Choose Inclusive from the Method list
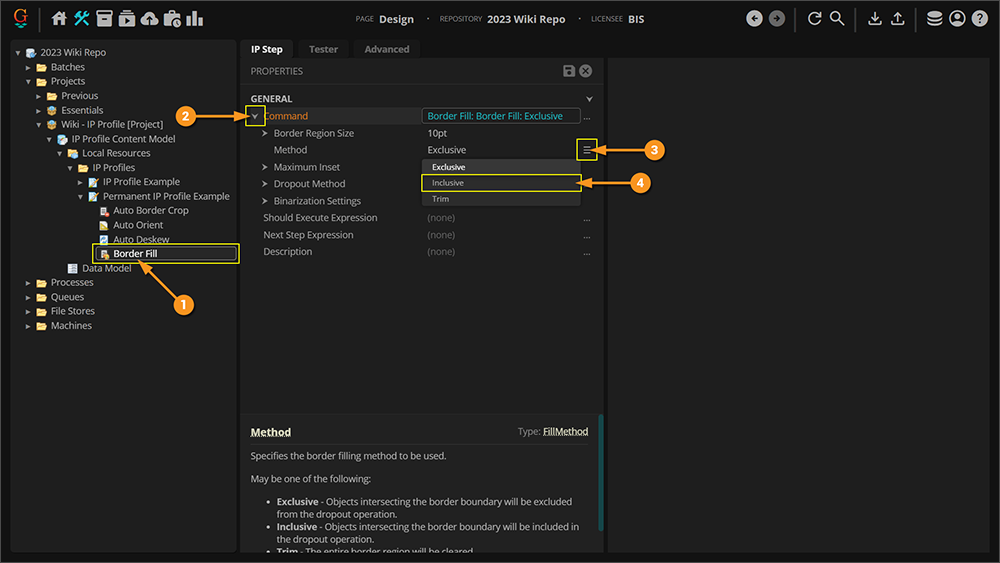Viewport: 1000px width, 563px height. click(500, 183)
